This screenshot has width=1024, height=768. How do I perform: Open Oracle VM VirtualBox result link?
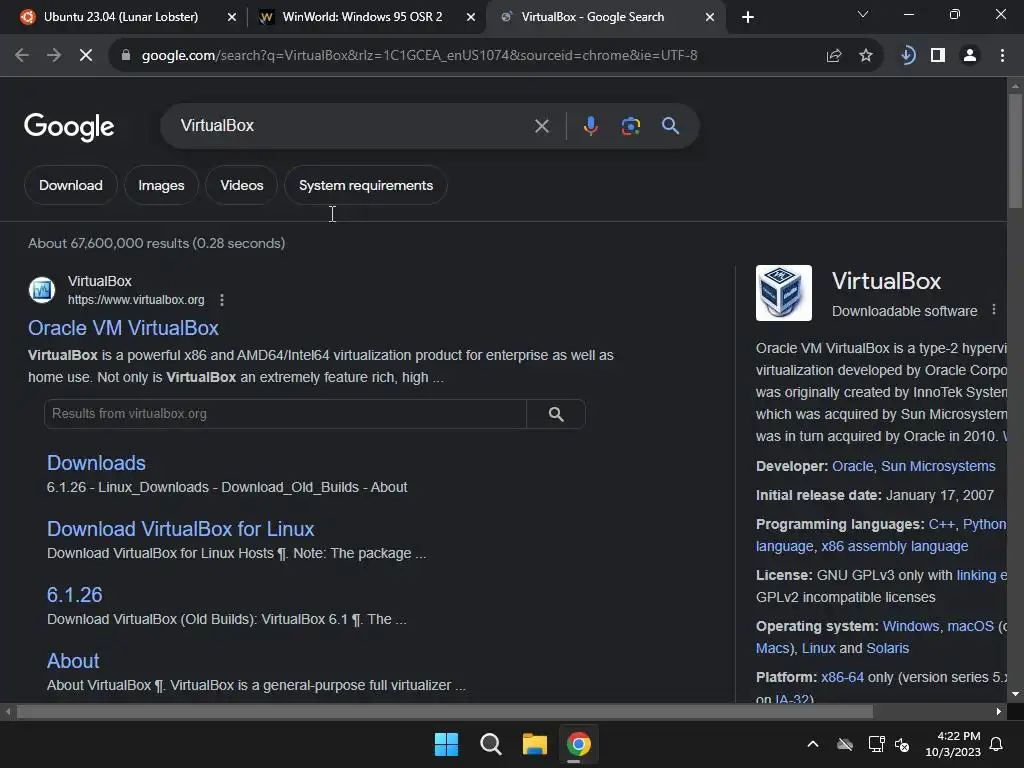point(123,328)
